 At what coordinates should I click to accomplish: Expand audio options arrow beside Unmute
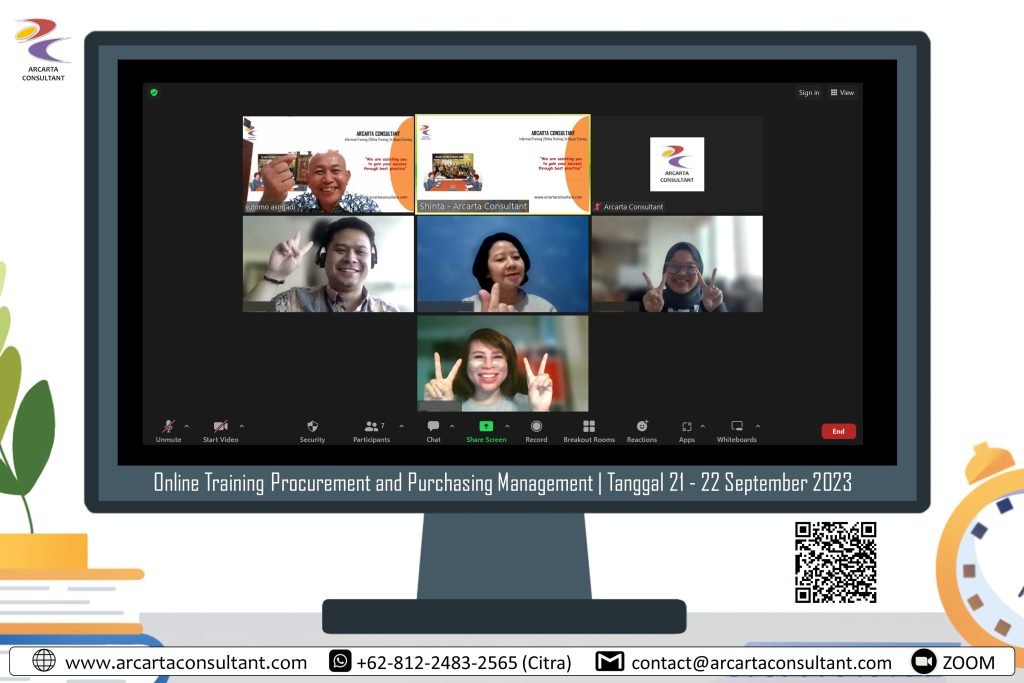click(188, 426)
